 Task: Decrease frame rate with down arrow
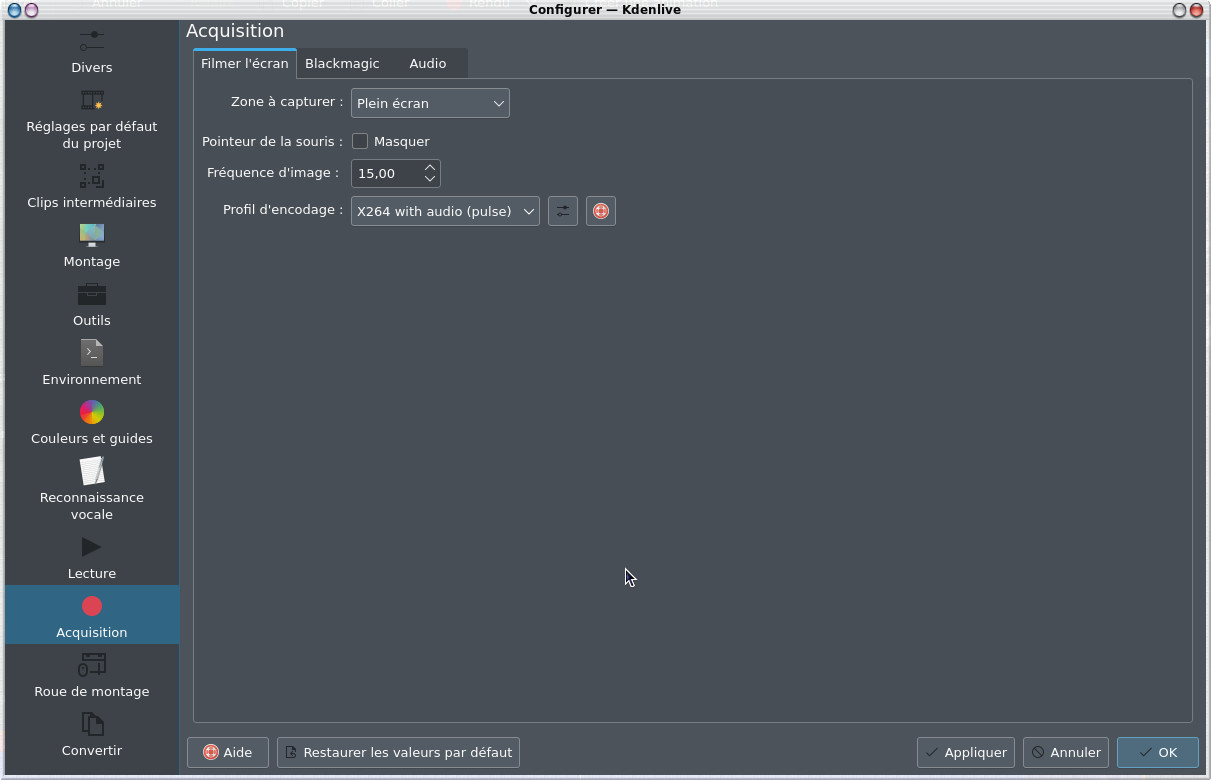tap(430, 179)
